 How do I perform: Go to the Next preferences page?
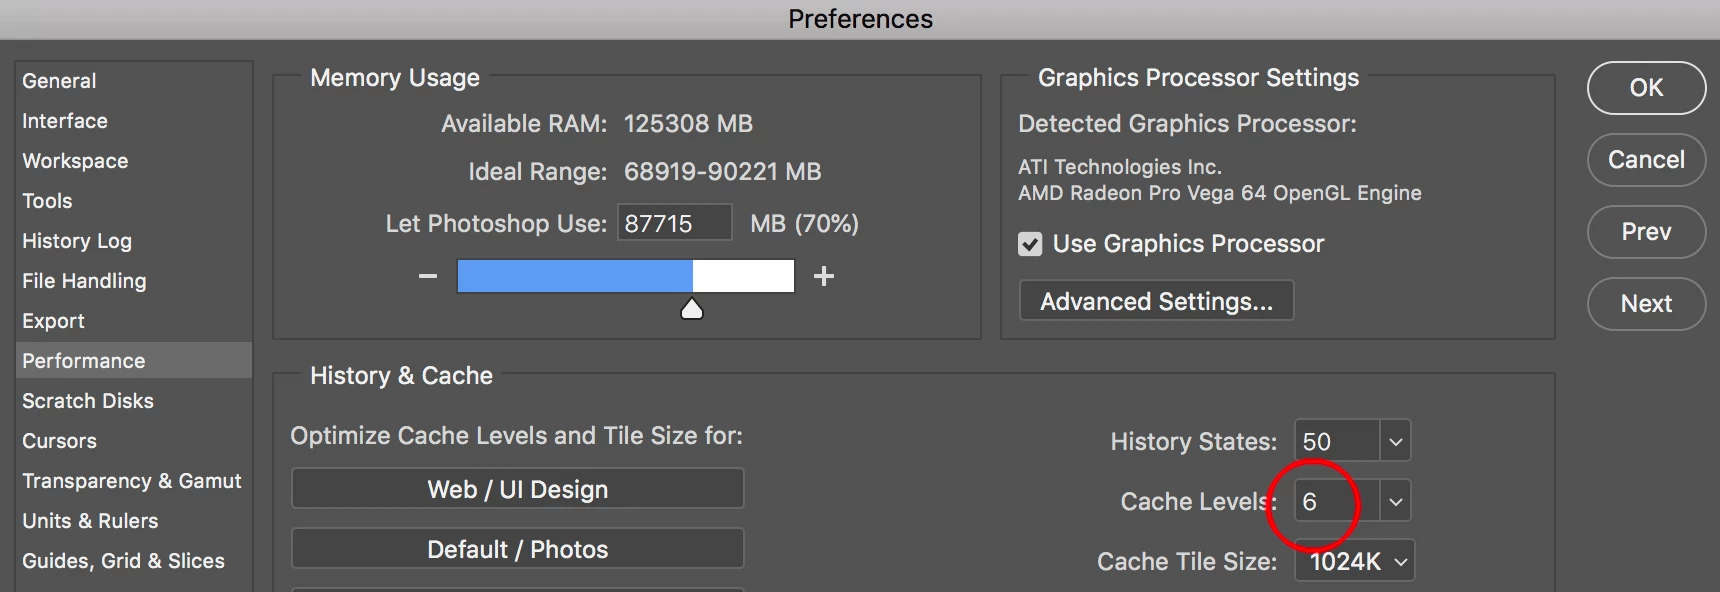coord(1646,304)
